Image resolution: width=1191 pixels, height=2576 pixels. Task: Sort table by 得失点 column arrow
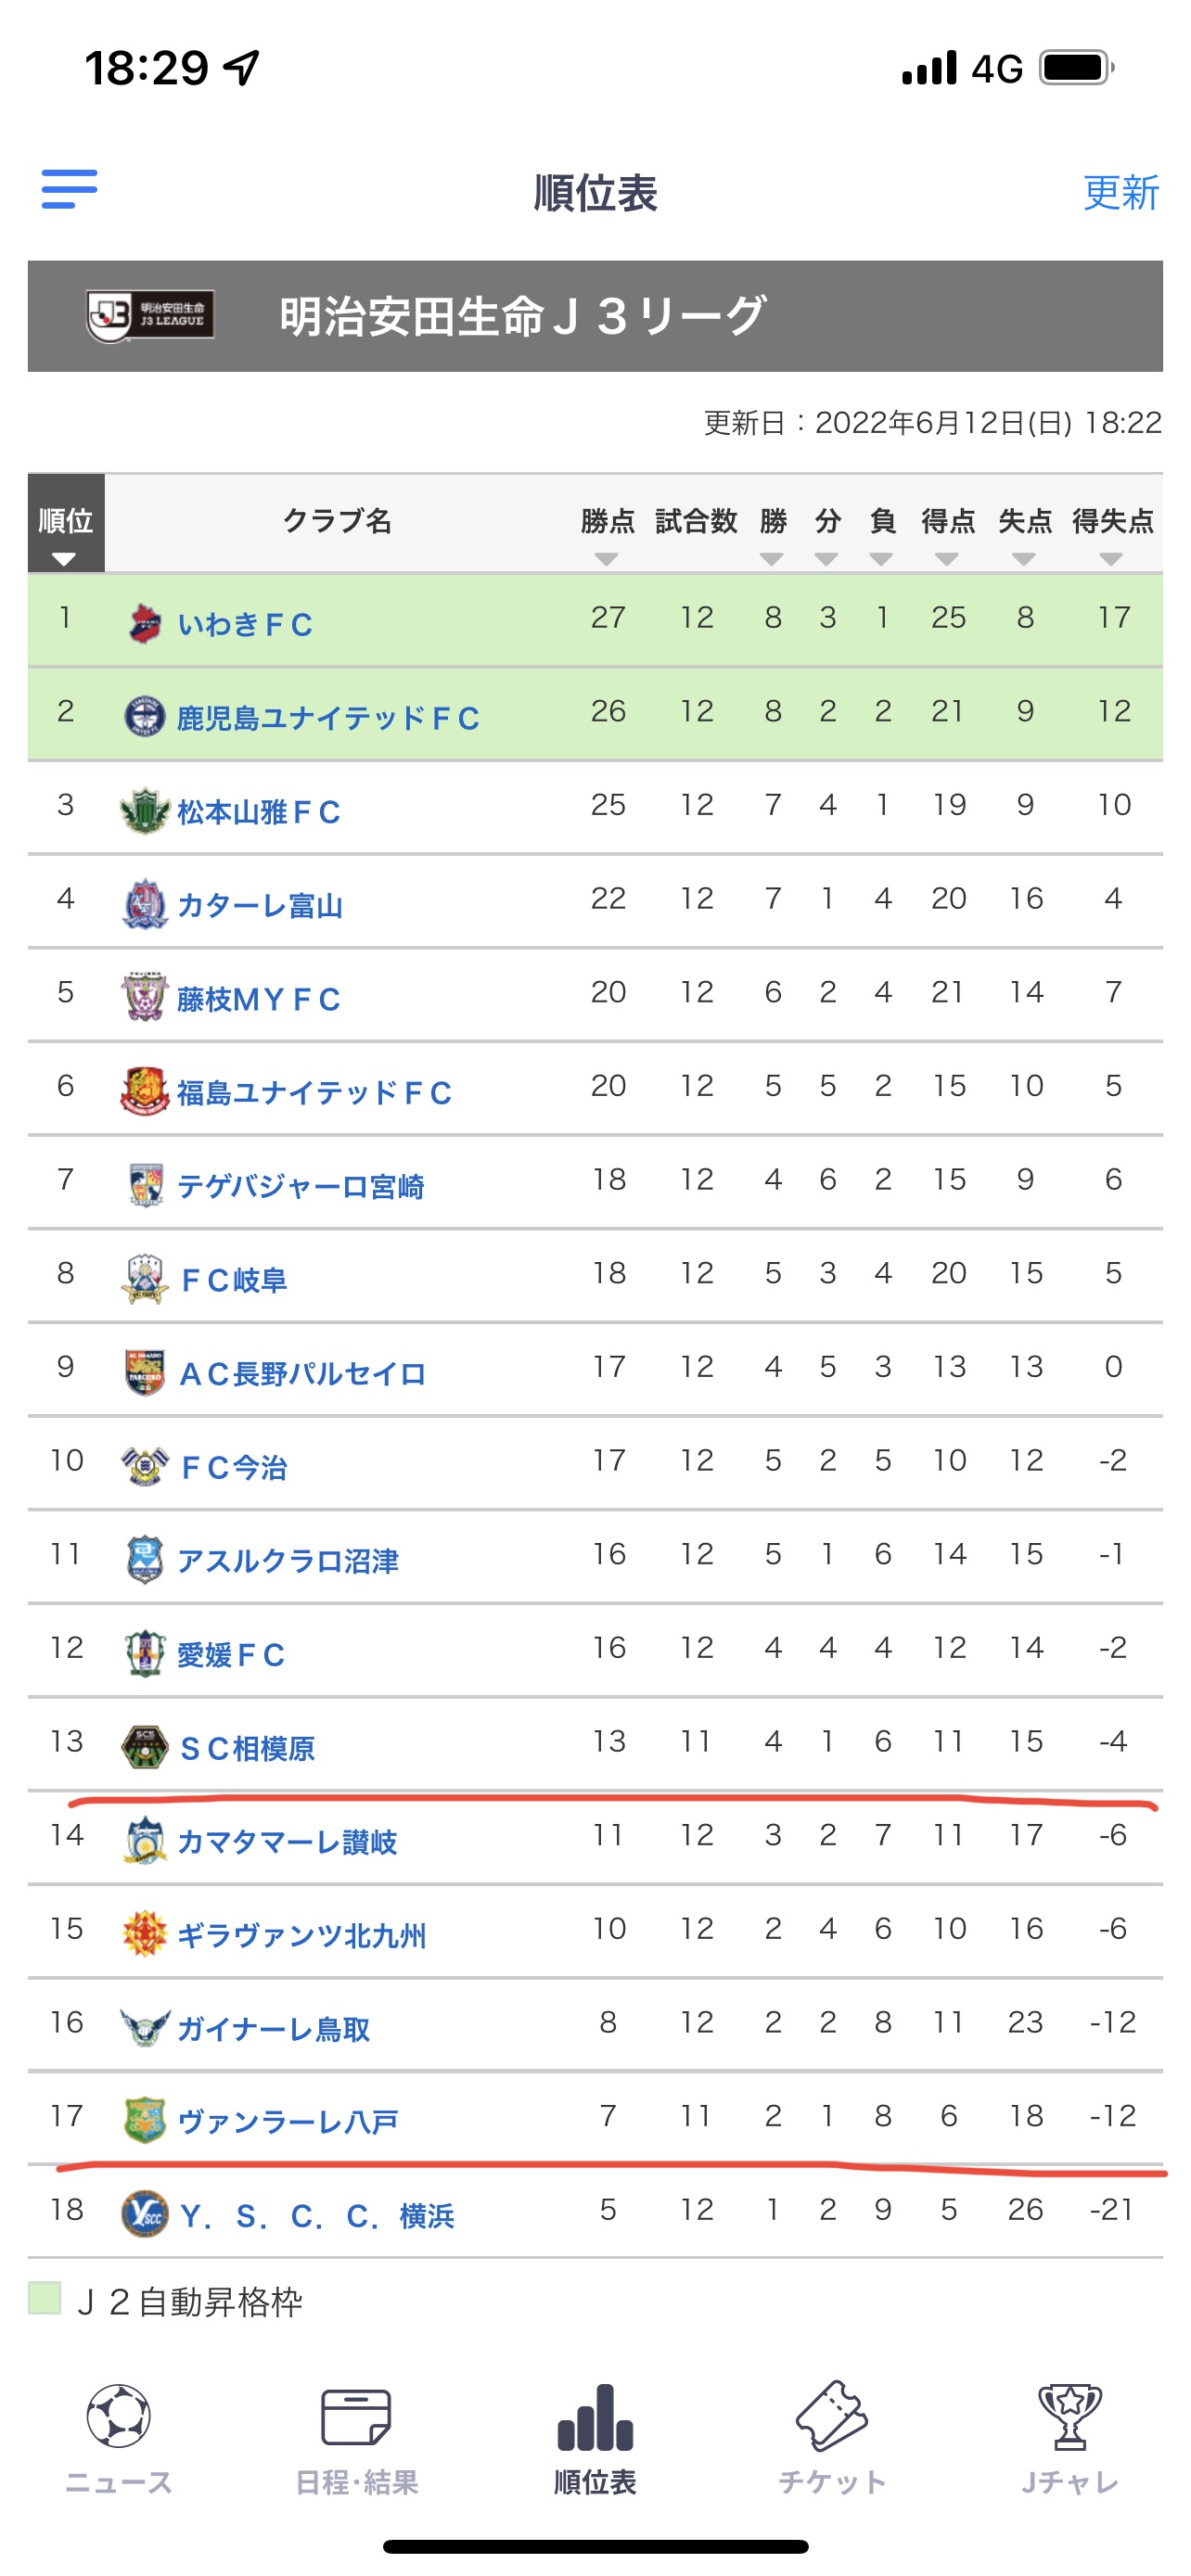[x=1111, y=559]
